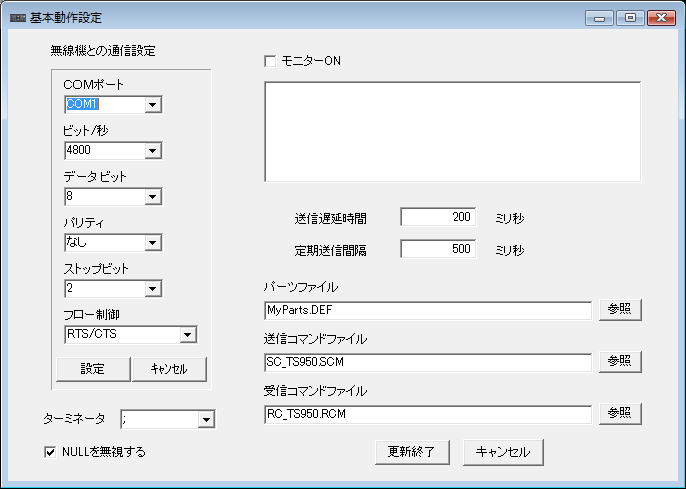Screen dimensions: 686x489
Task: Enable the モニターON checkbox
Action: [270, 61]
